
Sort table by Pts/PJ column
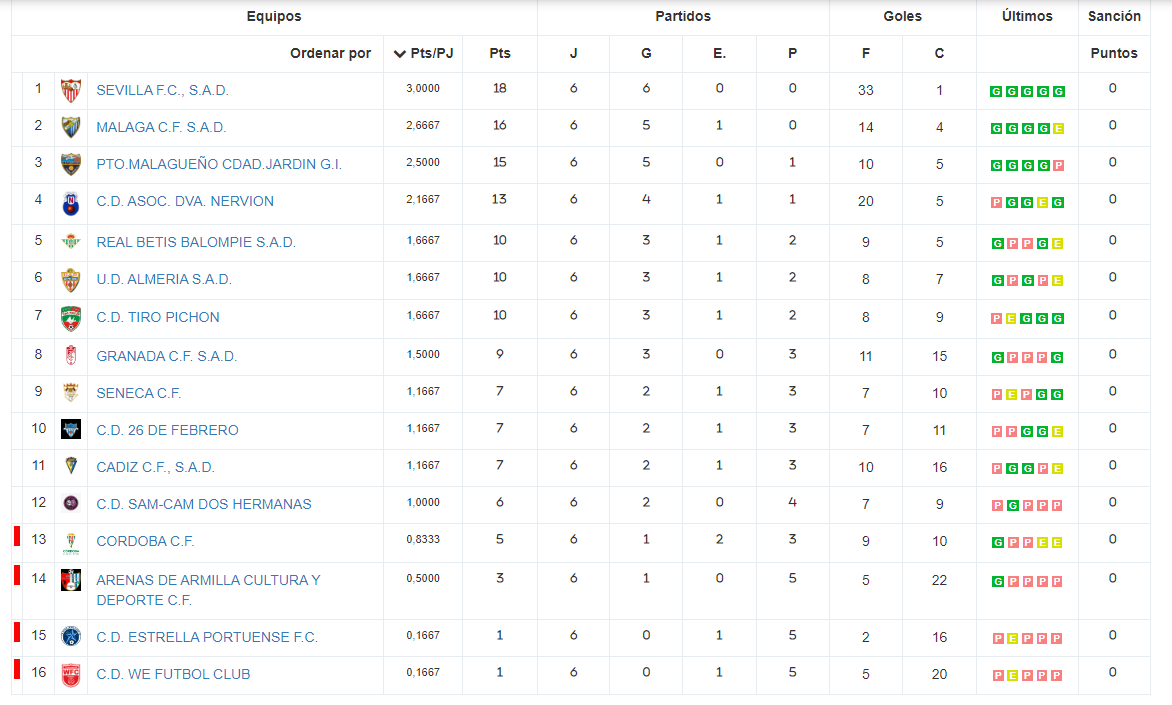(423, 53)
